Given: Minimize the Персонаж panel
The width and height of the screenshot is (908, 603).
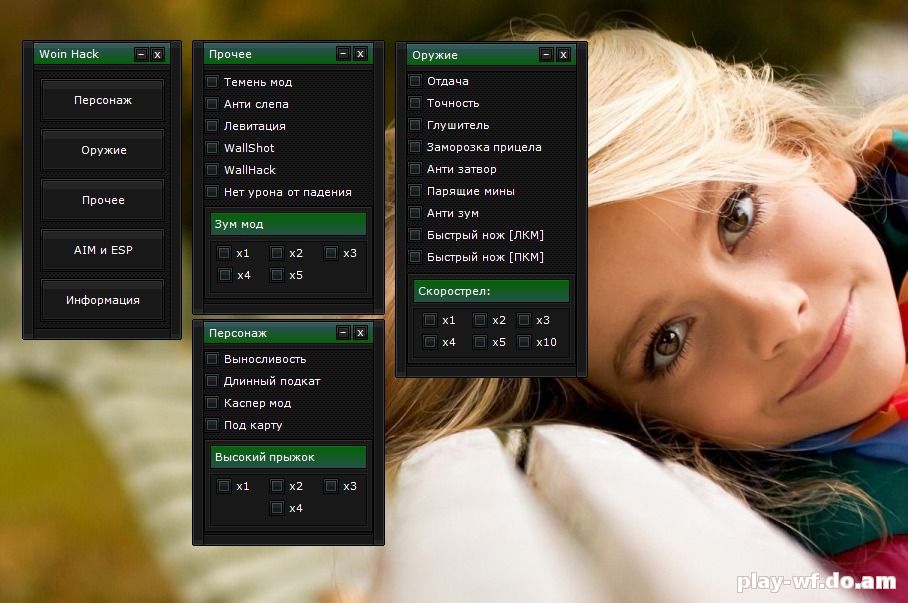Looking at the screenshot, I should pos(343,332).
